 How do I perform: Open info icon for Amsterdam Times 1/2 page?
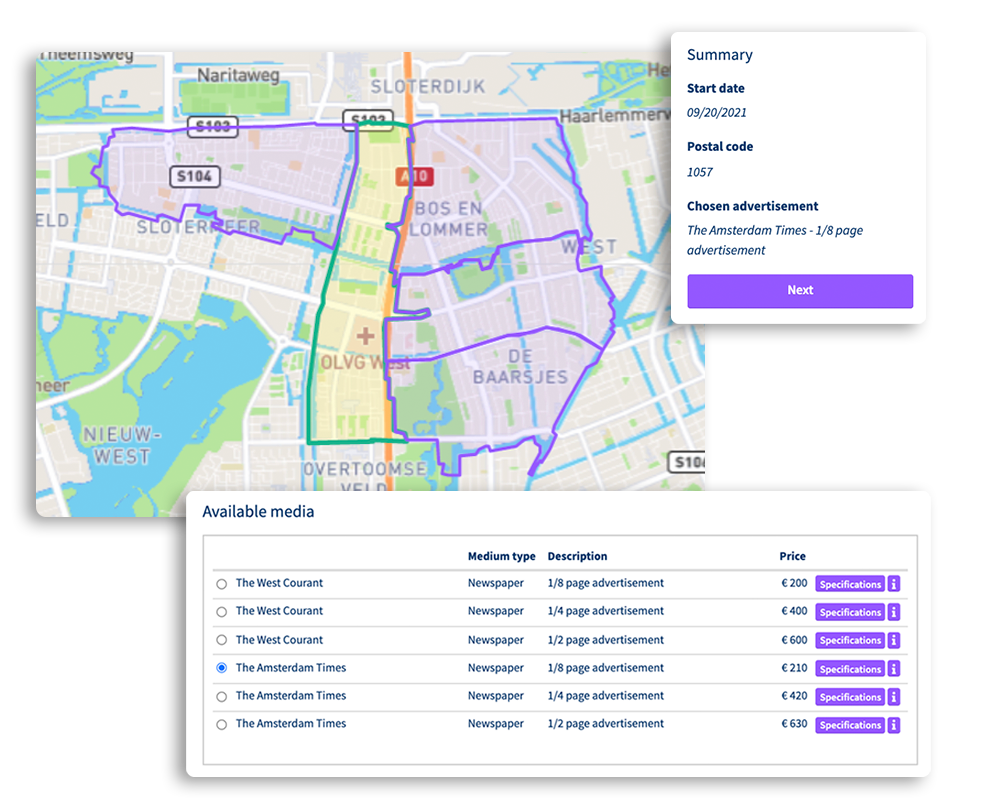coord(893,725)
